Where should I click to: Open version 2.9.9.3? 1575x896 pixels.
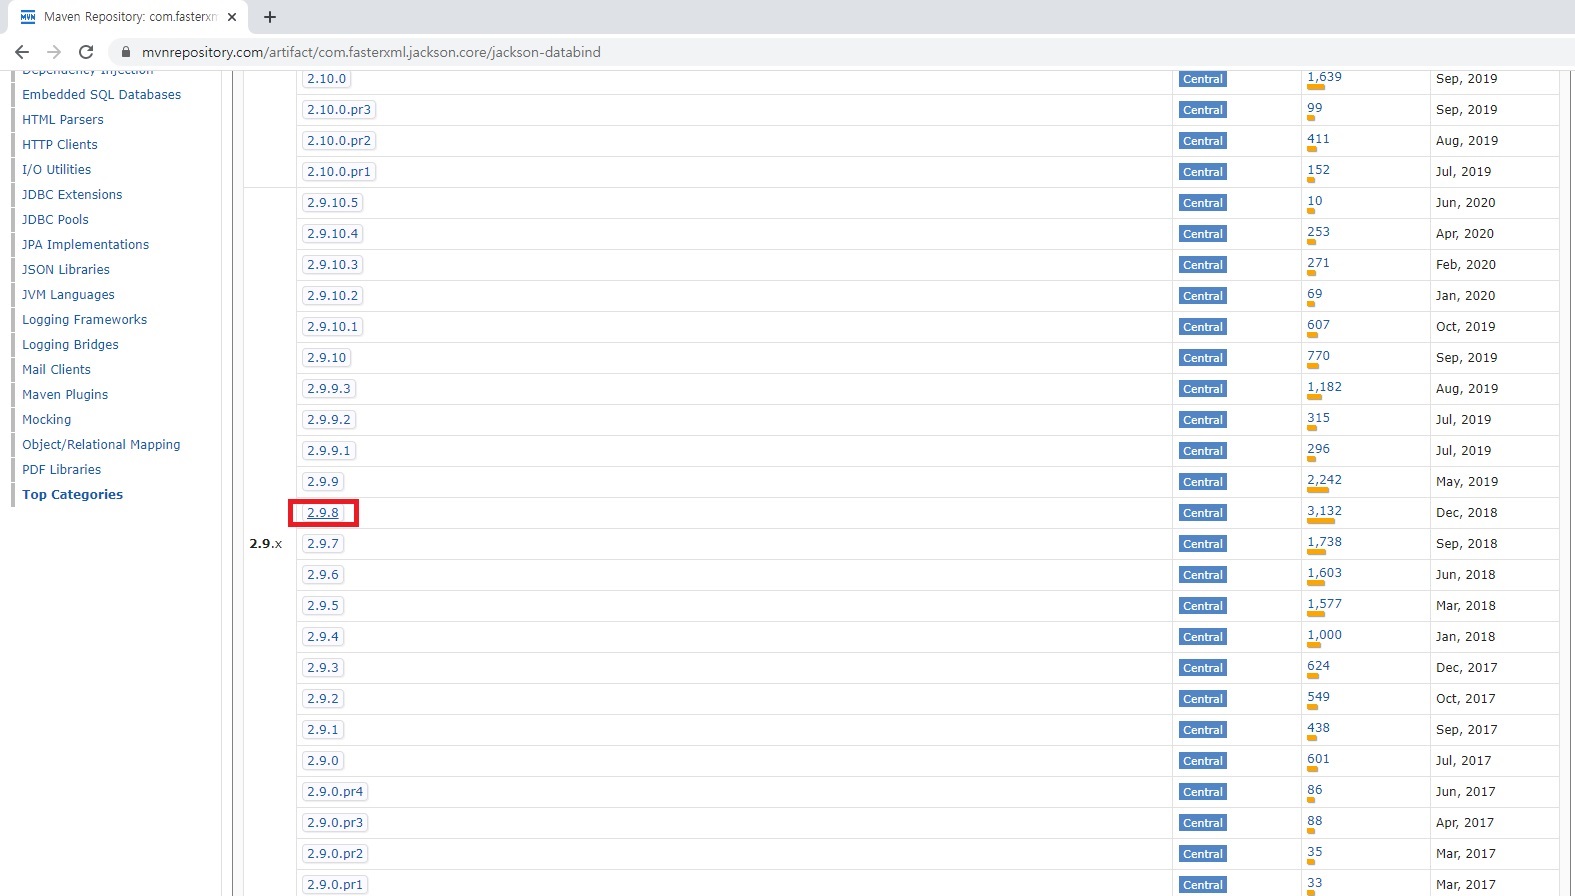click(x=329, y=389)
